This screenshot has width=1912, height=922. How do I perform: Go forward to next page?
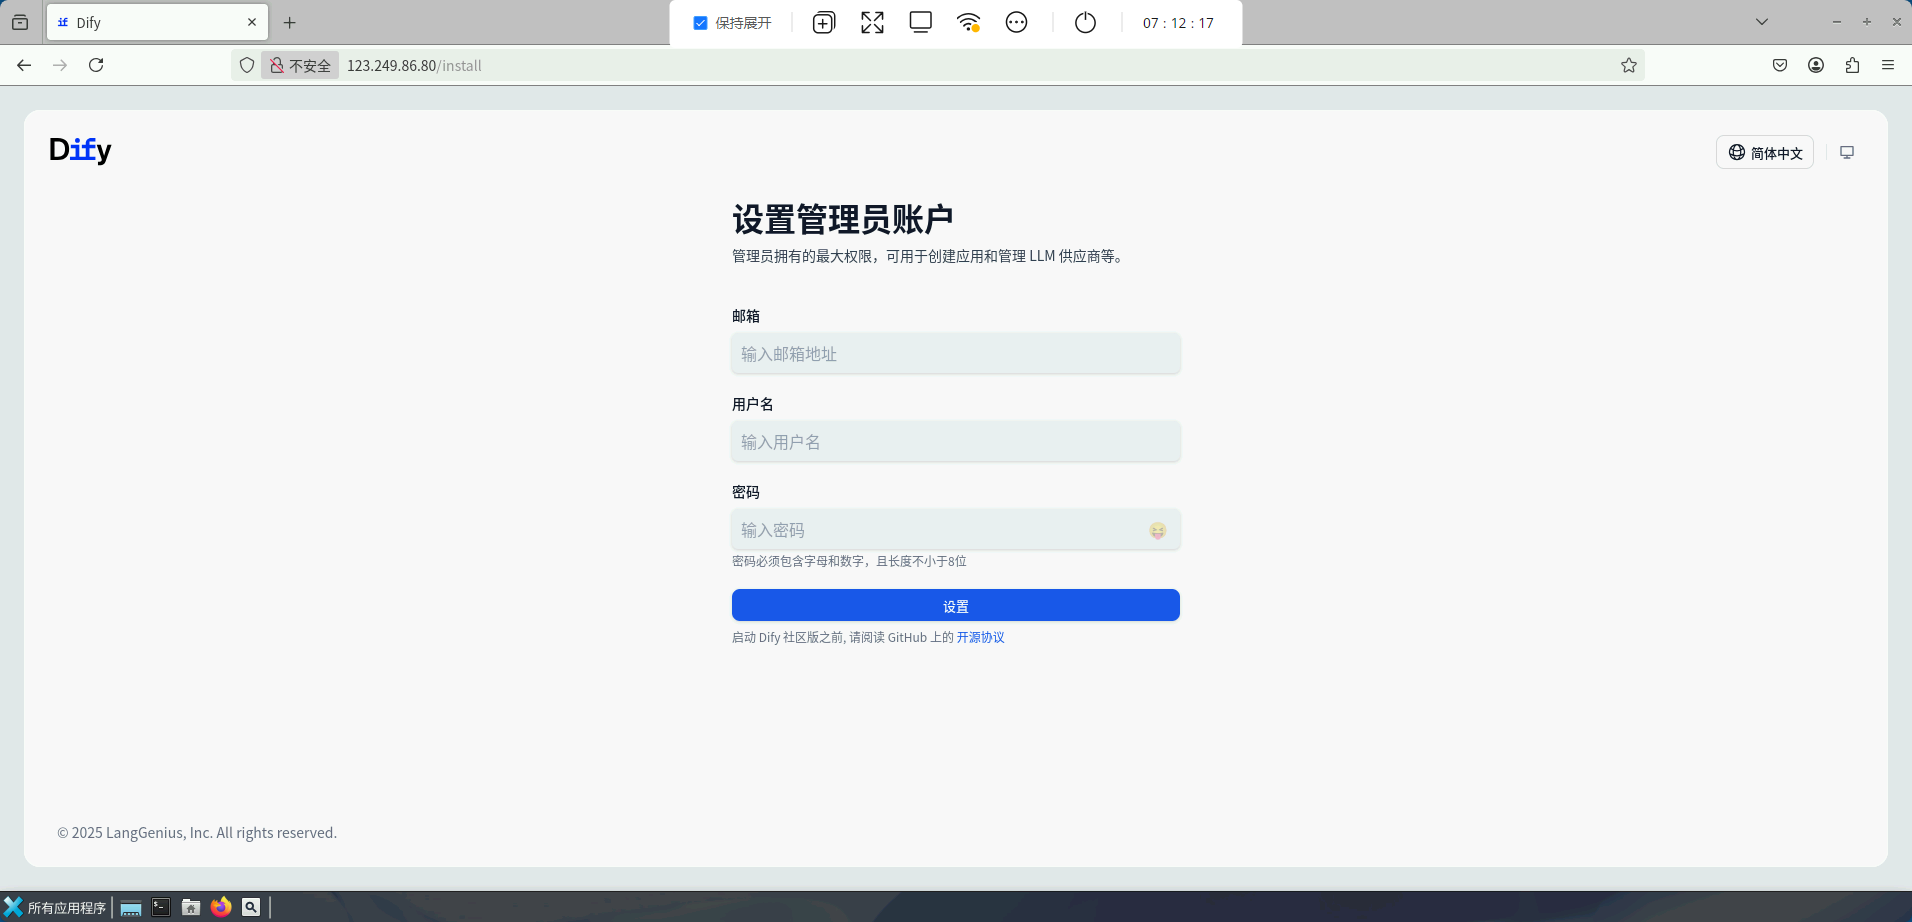60,65
